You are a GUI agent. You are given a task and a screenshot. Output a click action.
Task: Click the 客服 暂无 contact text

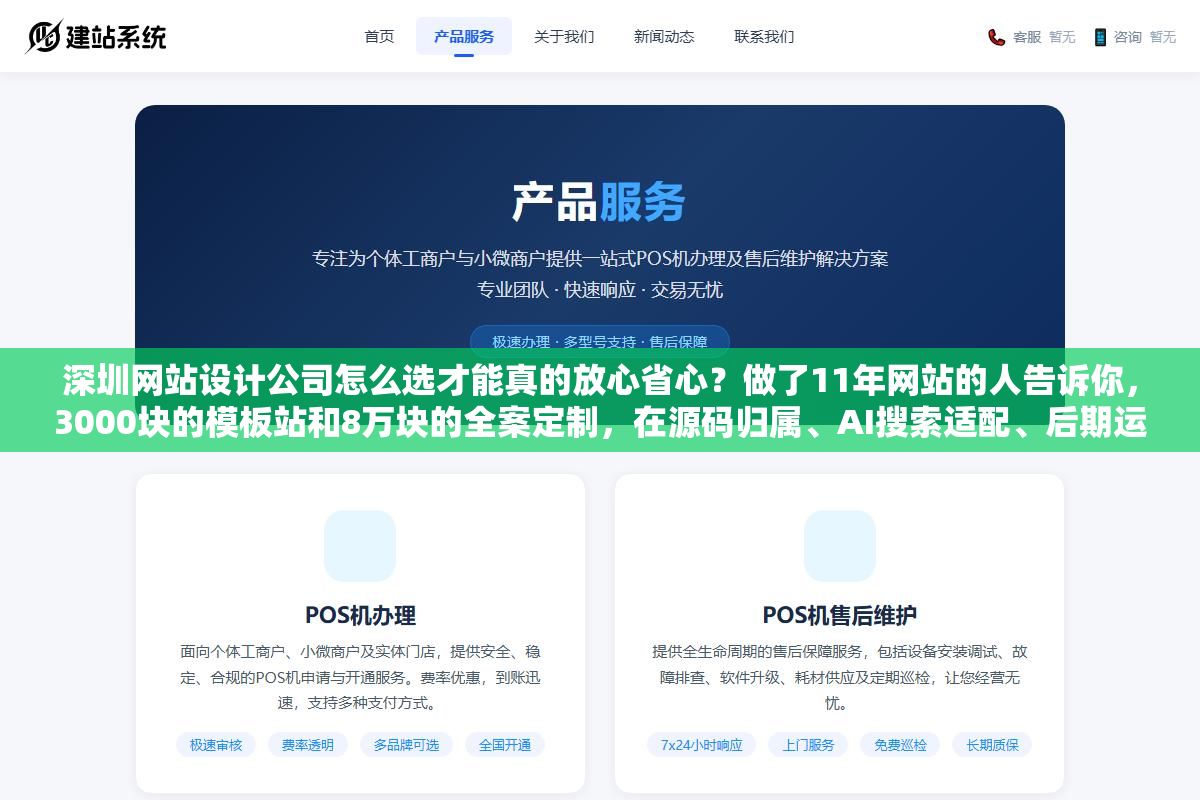coord(1044,37)
